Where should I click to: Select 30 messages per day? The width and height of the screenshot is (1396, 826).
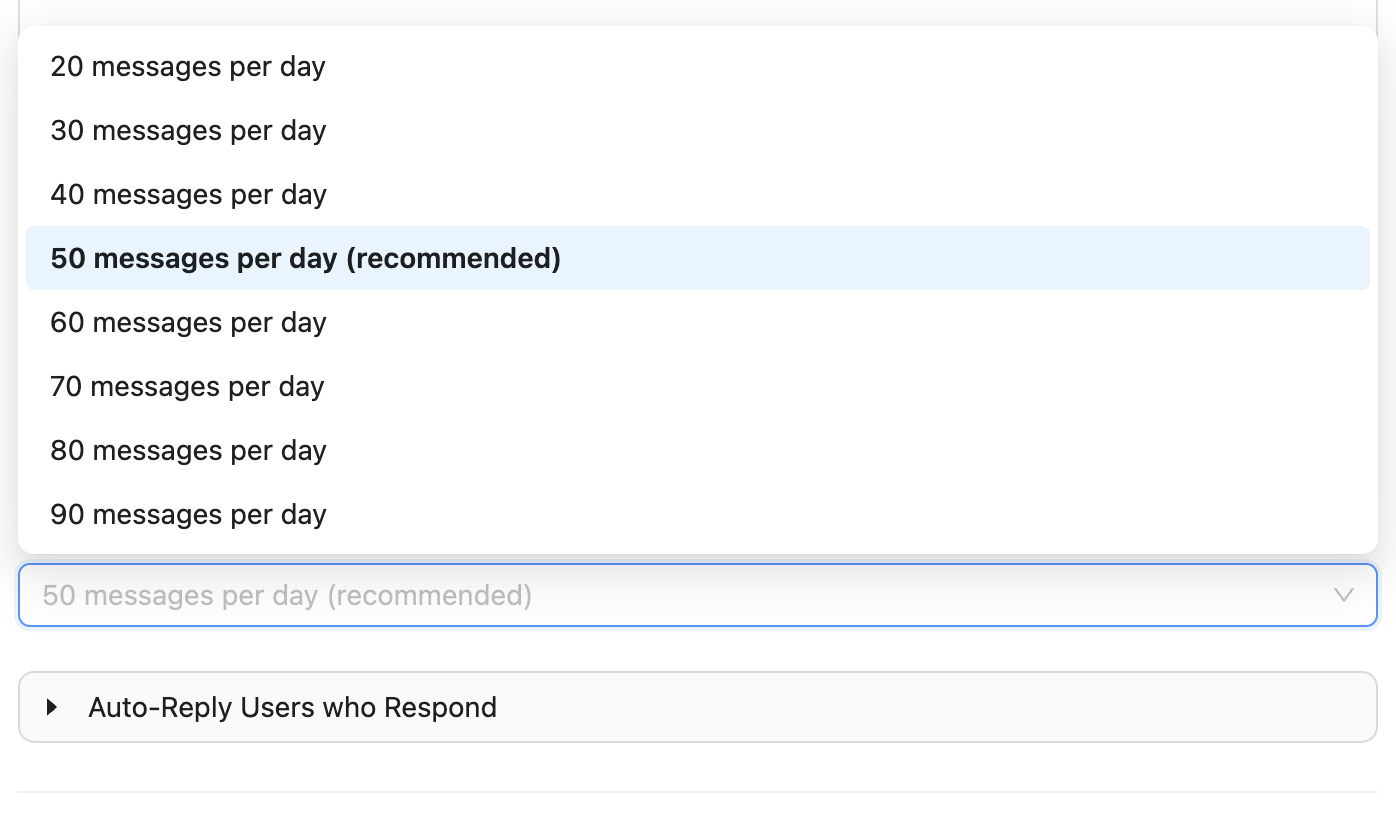(187, 130)
